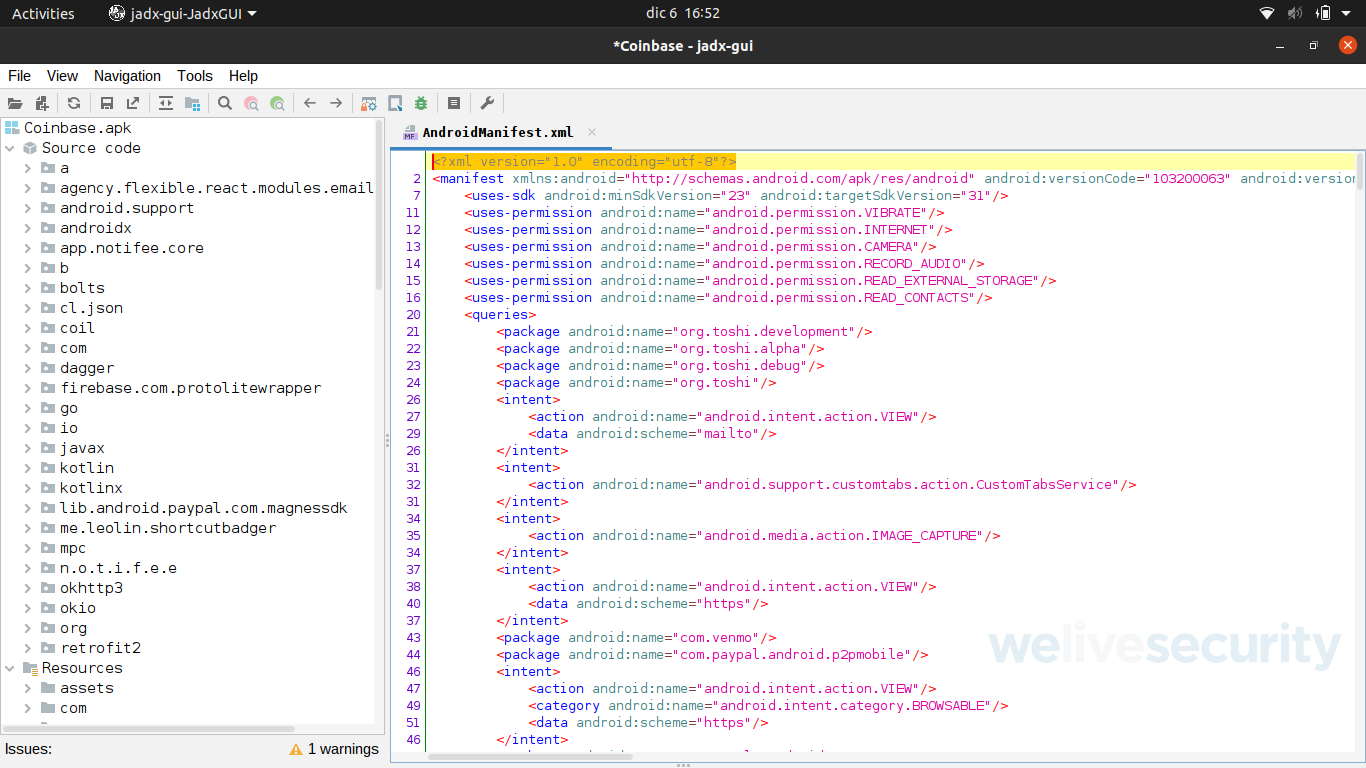Click the Activities button in top bar

pyautogui.click(x=43, y=13)
